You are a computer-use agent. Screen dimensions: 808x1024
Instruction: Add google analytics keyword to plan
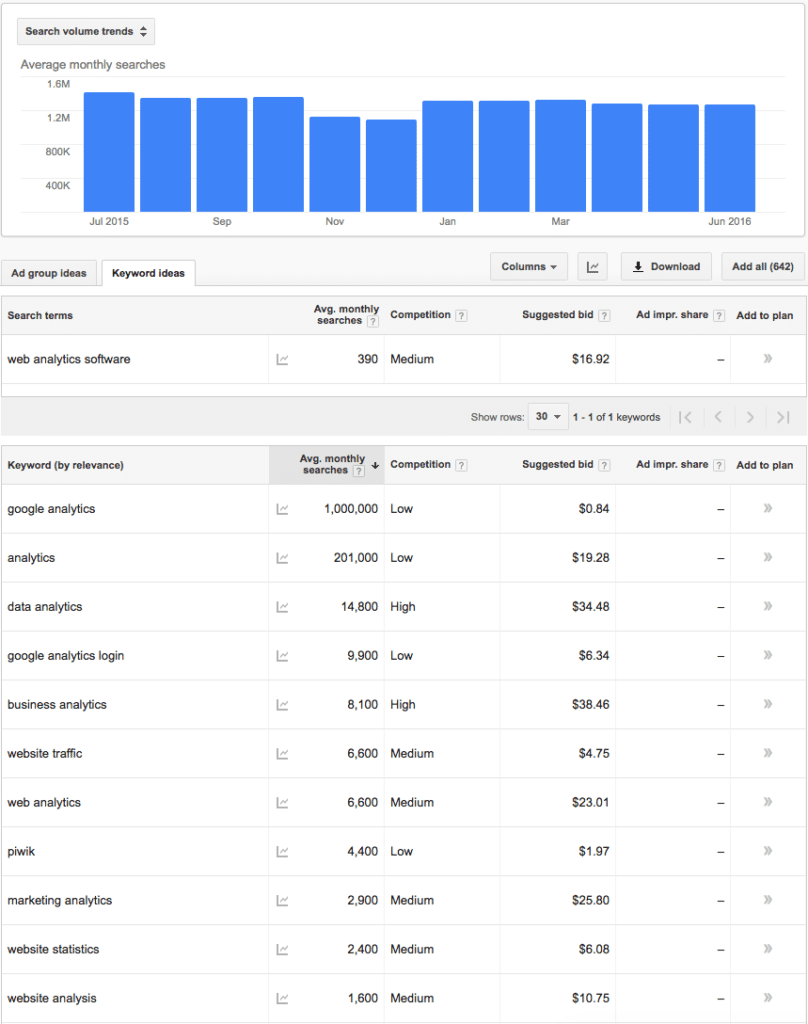(x=768, y=508)
